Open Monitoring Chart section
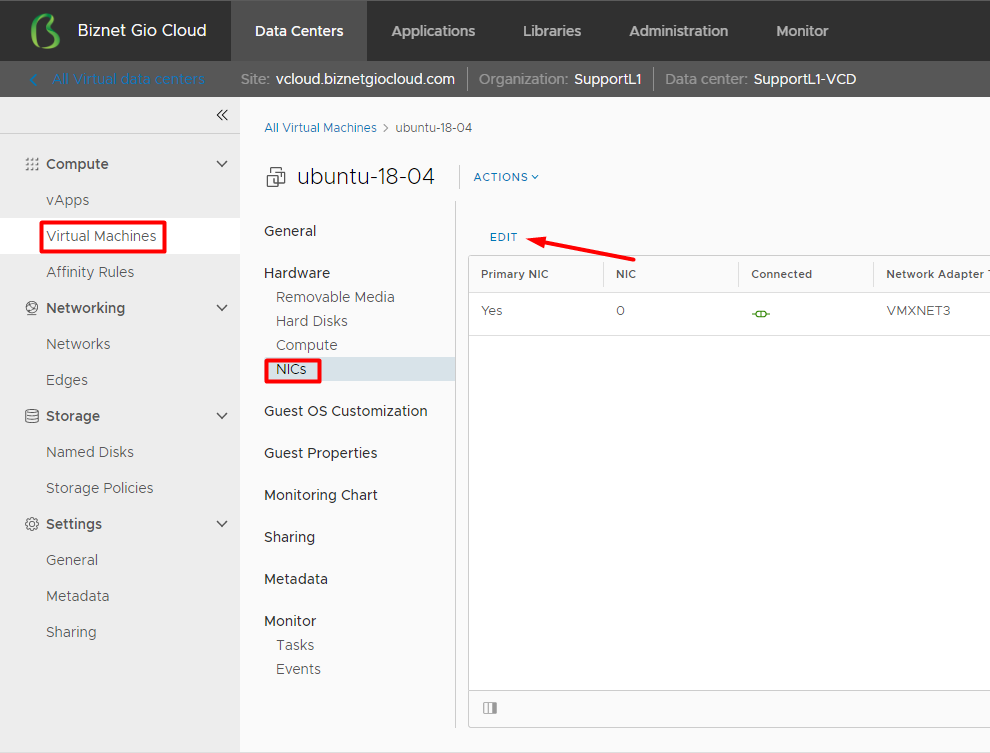This screenshot has width=990, height=753. click(x=320, y=495)
